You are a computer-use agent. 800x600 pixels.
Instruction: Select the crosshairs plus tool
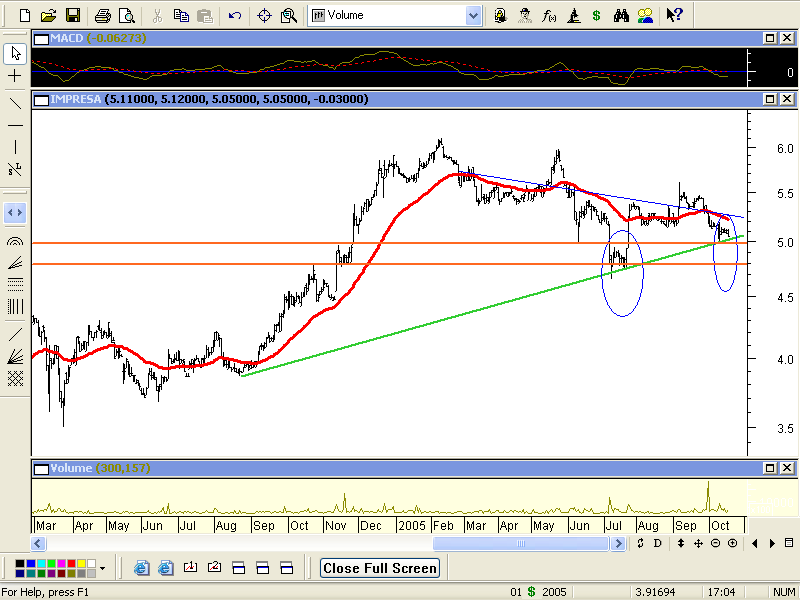(15, 76)
